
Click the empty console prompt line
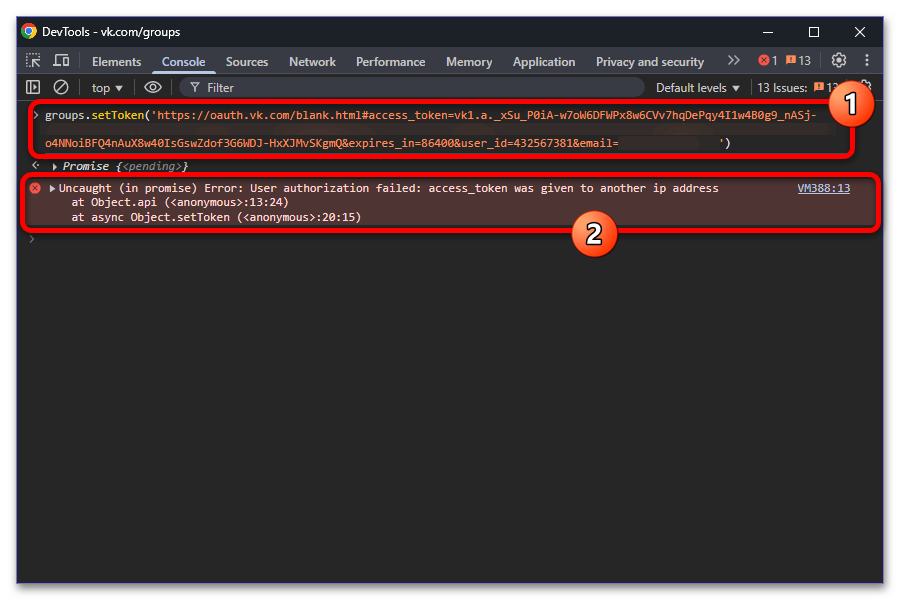448,239
